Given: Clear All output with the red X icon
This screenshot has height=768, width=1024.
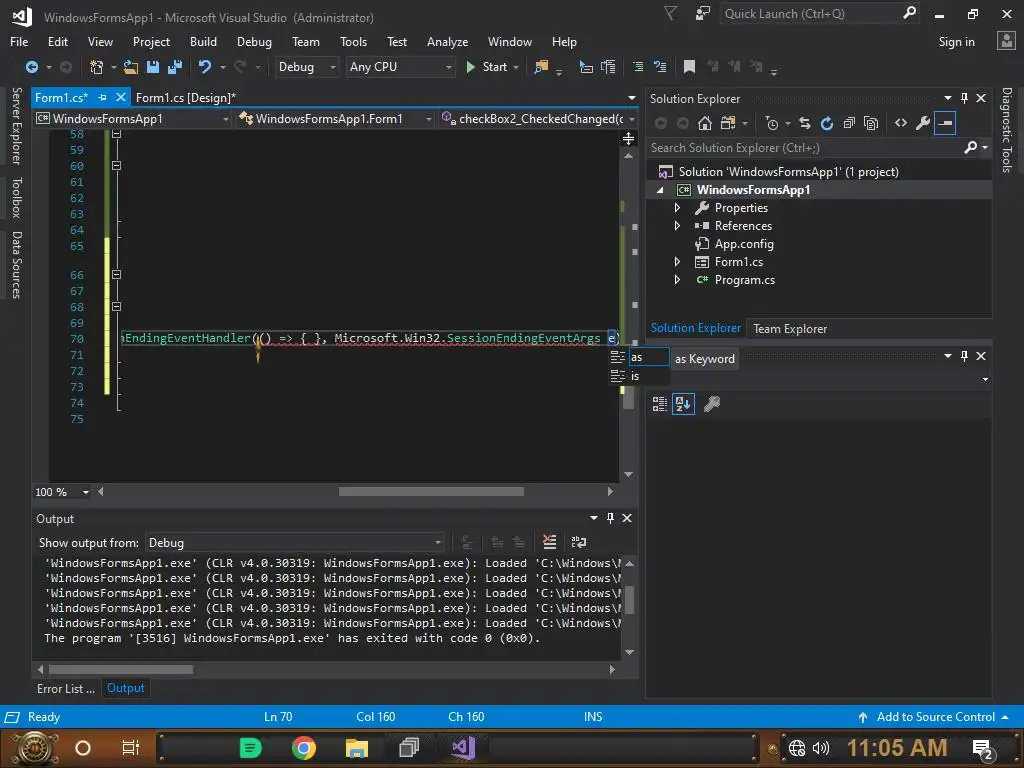Looking at the screenshot, I should point(550,542).
